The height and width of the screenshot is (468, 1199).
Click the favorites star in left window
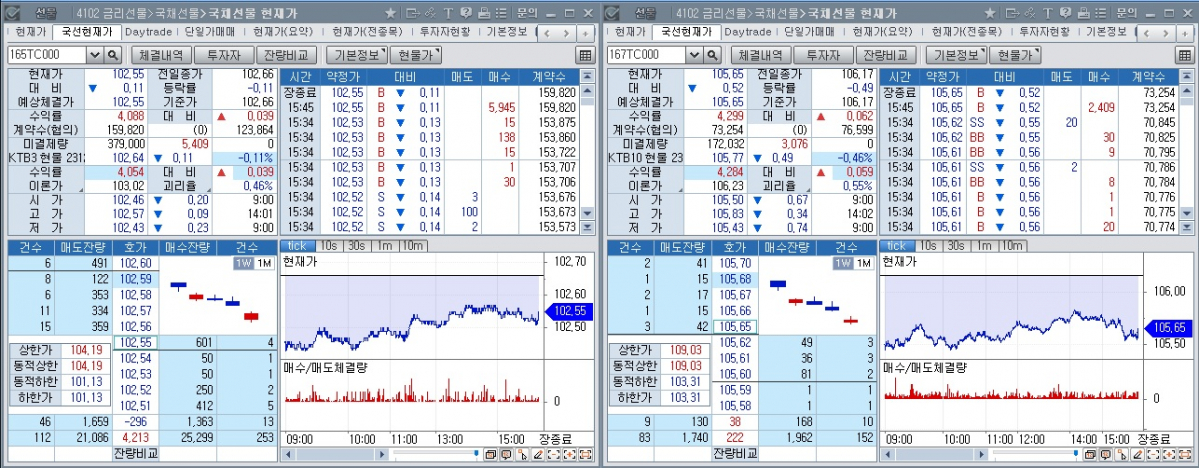click(390, 13)
